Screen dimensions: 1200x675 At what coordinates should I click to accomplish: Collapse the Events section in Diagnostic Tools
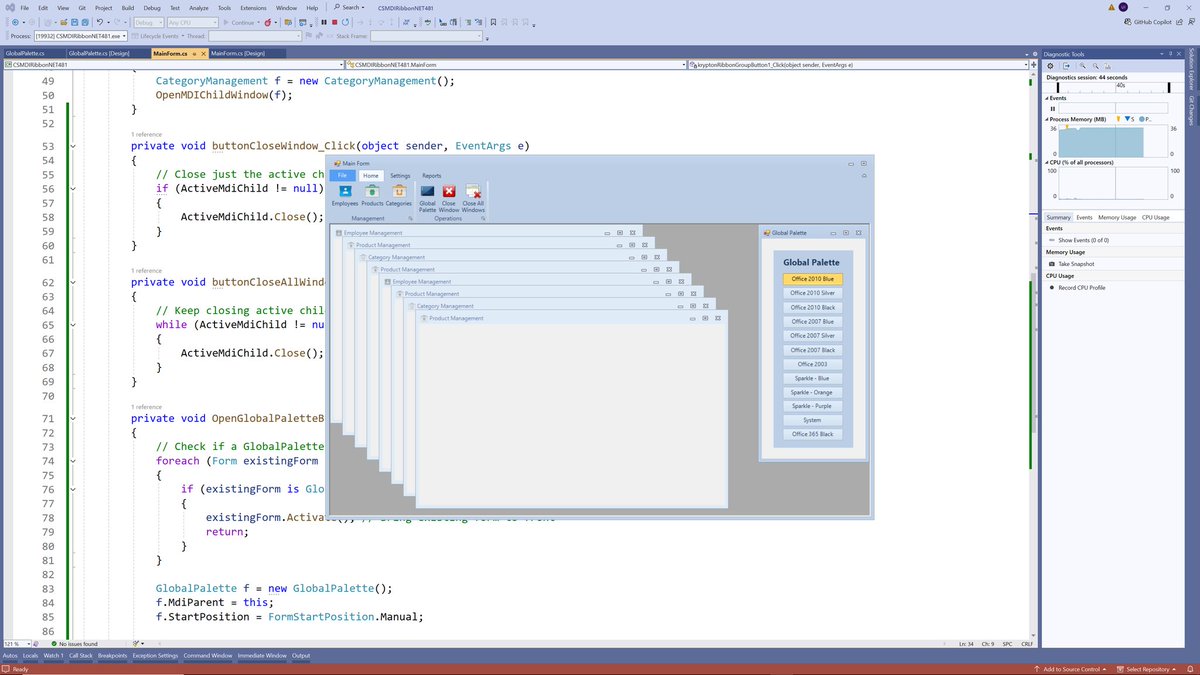1047,98
